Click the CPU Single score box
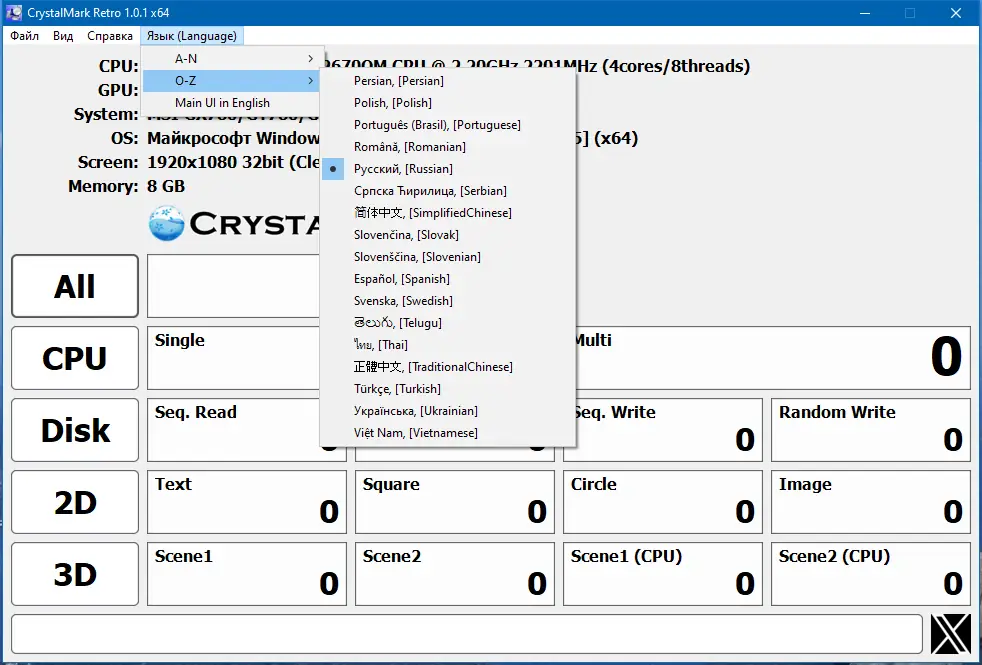 [x=234, y=358]
